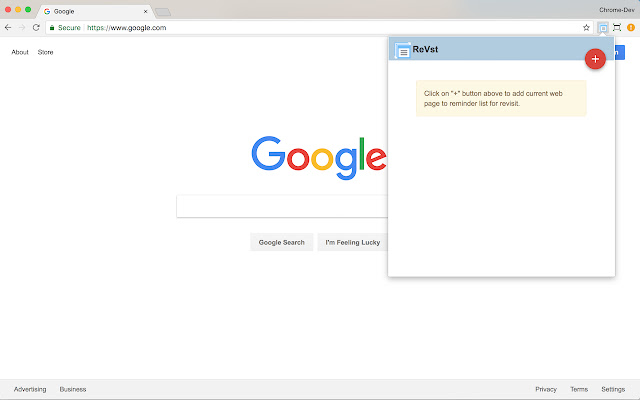Viewport: 640px width, 400px height.
Task: Click the Google search box
Action: pos(282,206)
